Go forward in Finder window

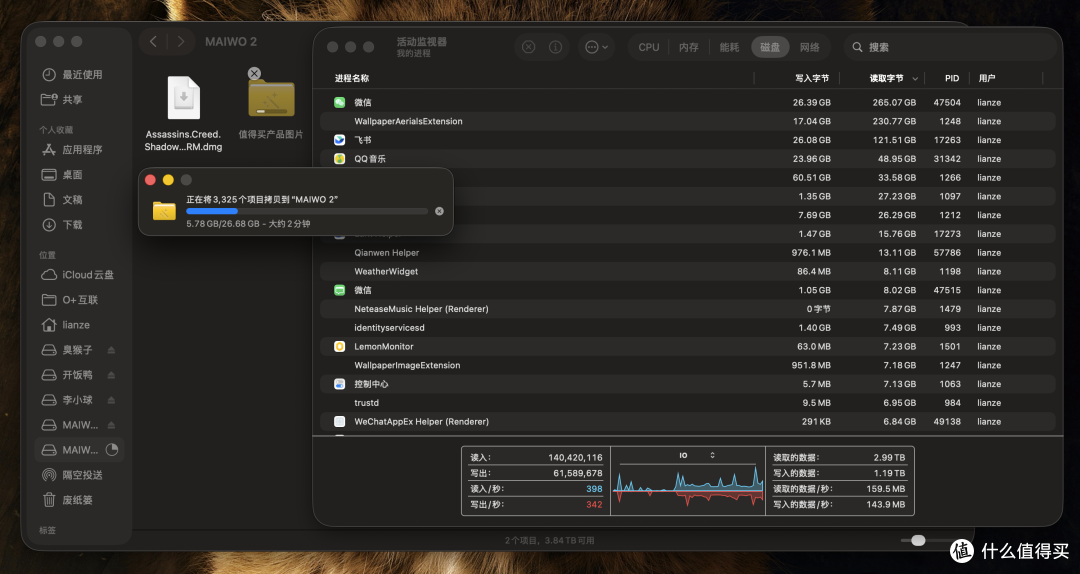pyautogui.click(x=180, y=42)
